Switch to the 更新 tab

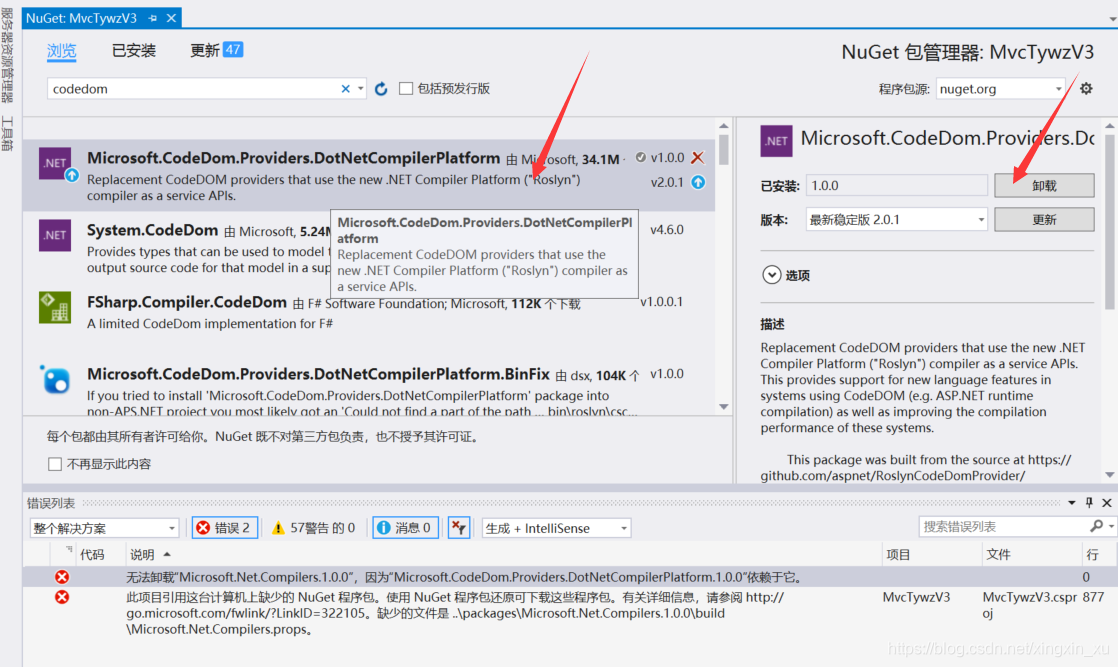tap(207, 50)
